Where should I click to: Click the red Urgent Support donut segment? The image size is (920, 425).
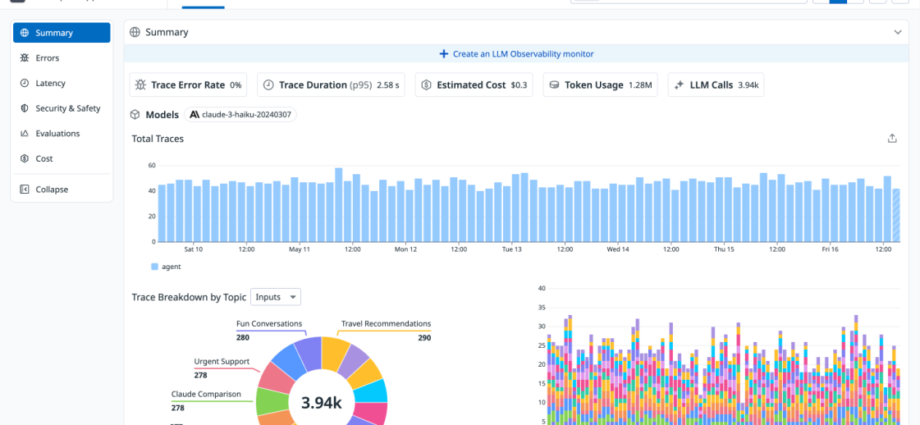275,376
